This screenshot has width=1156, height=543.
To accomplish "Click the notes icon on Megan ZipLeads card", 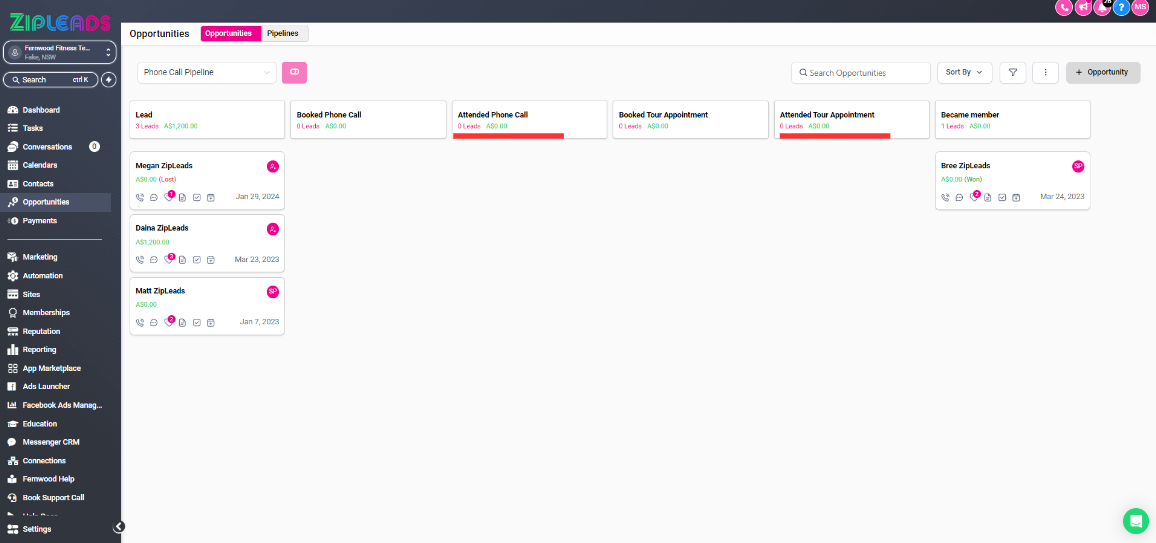I will [x=182, y=197].
